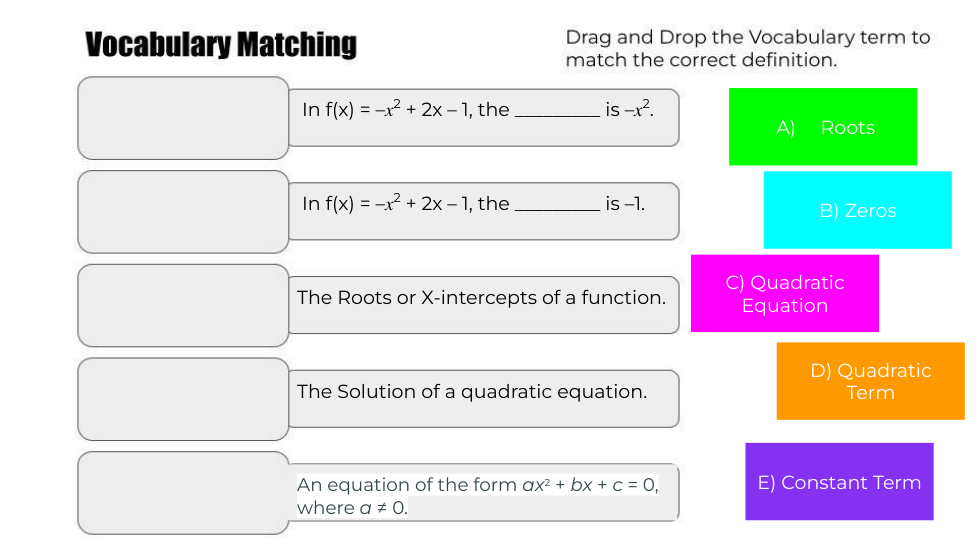Screen dimensions: 978x550
Task: Select the green A) Roots tile
Action: [x=822, y=127]
